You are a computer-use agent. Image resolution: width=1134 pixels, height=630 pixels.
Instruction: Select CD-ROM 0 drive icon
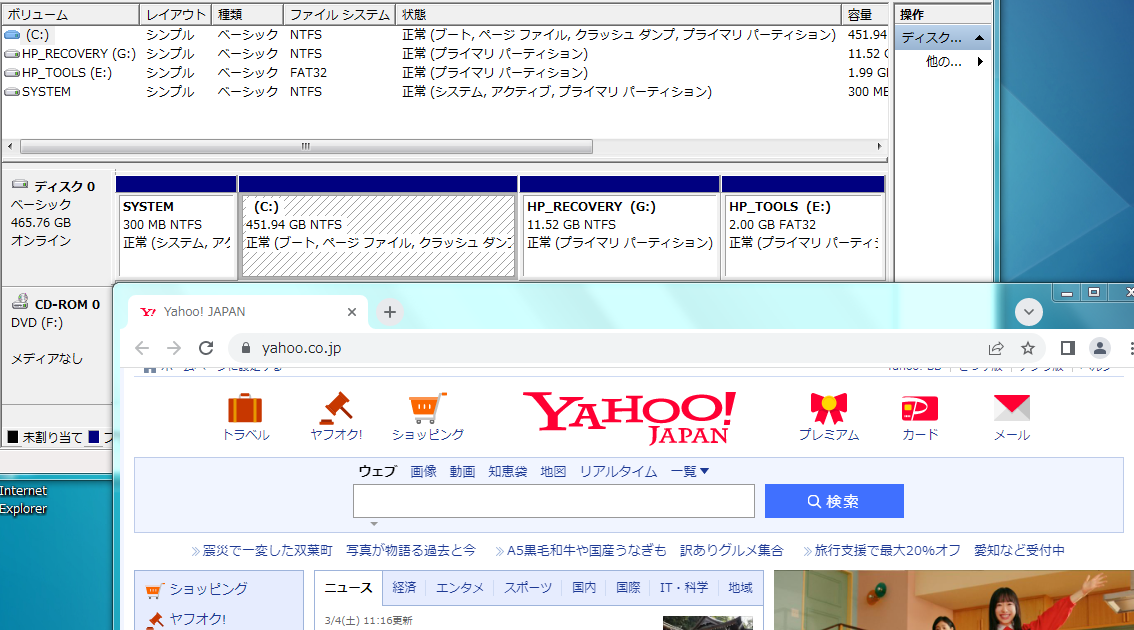coord(20,302)
